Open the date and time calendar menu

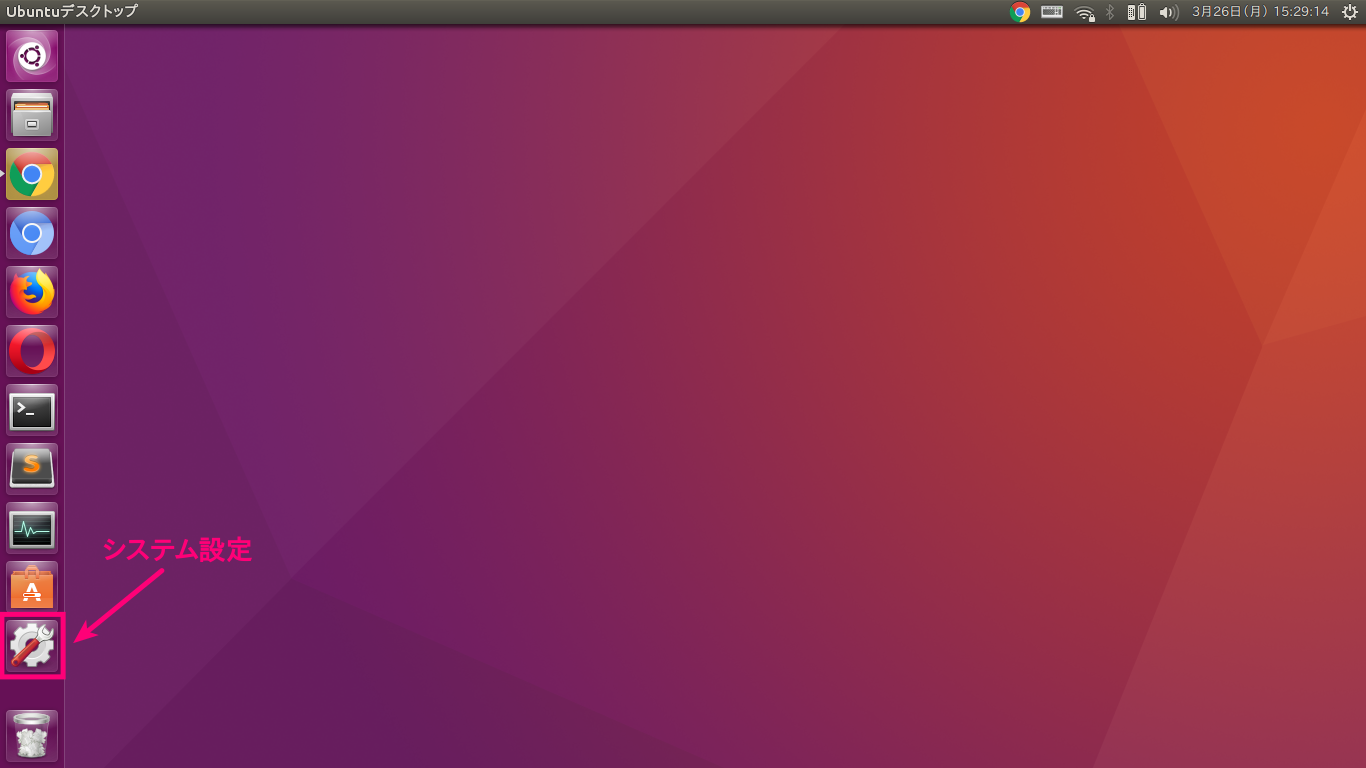(1260, 12)
